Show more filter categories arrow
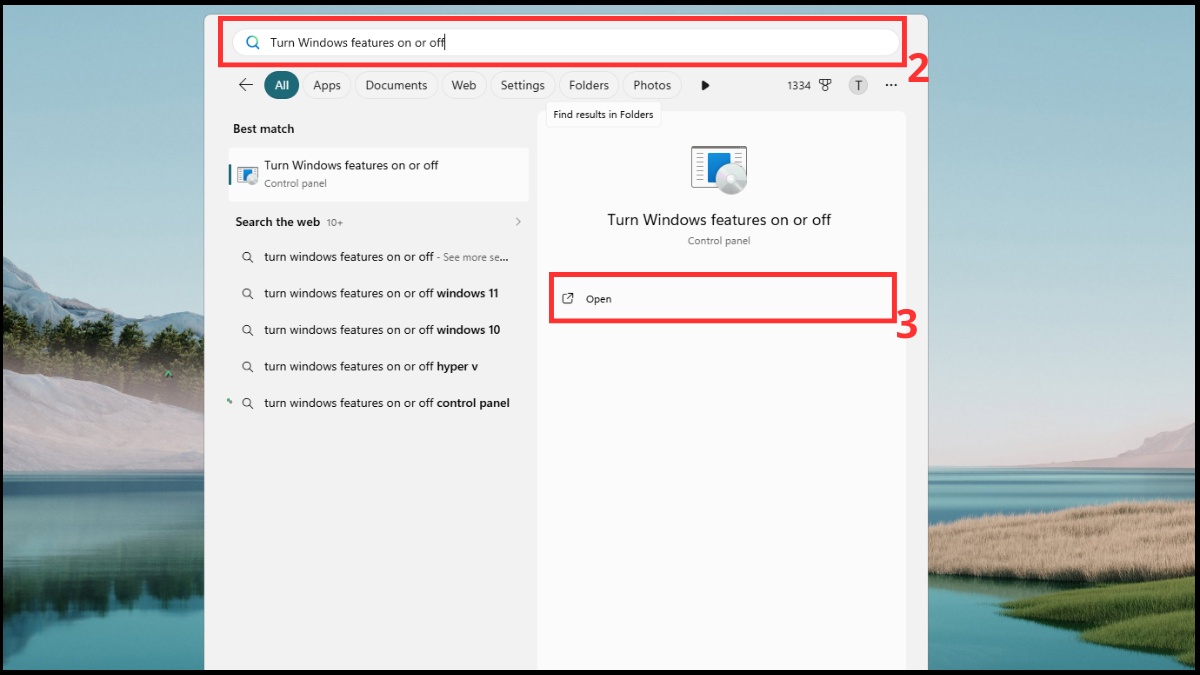The height and width of the screenshot is (675, 1200). tap(705, 86)
